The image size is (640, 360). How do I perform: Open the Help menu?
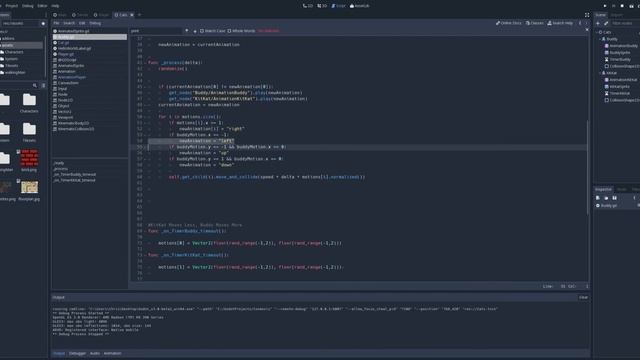(55, 6)
